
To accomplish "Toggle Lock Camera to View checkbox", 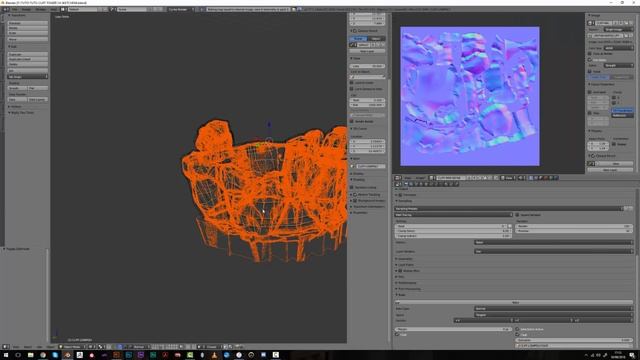I will click(x=351, y=89).
